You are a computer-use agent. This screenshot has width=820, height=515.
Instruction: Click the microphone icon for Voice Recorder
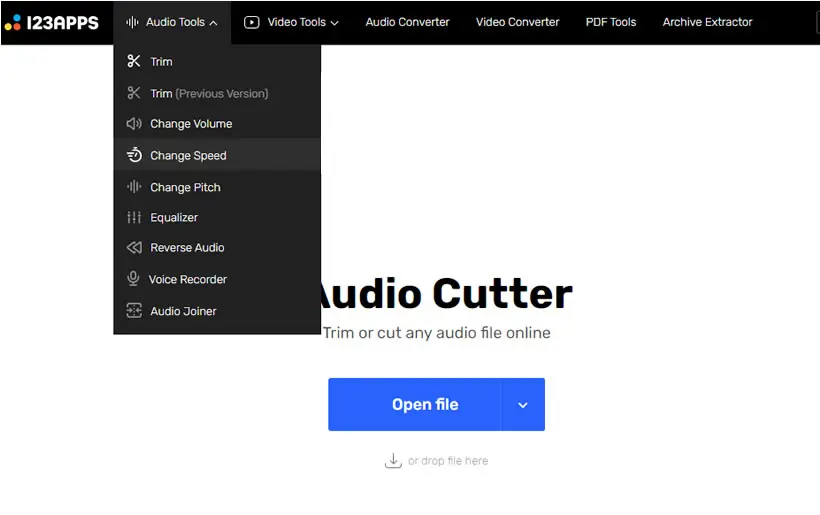(x=133, y=279)
